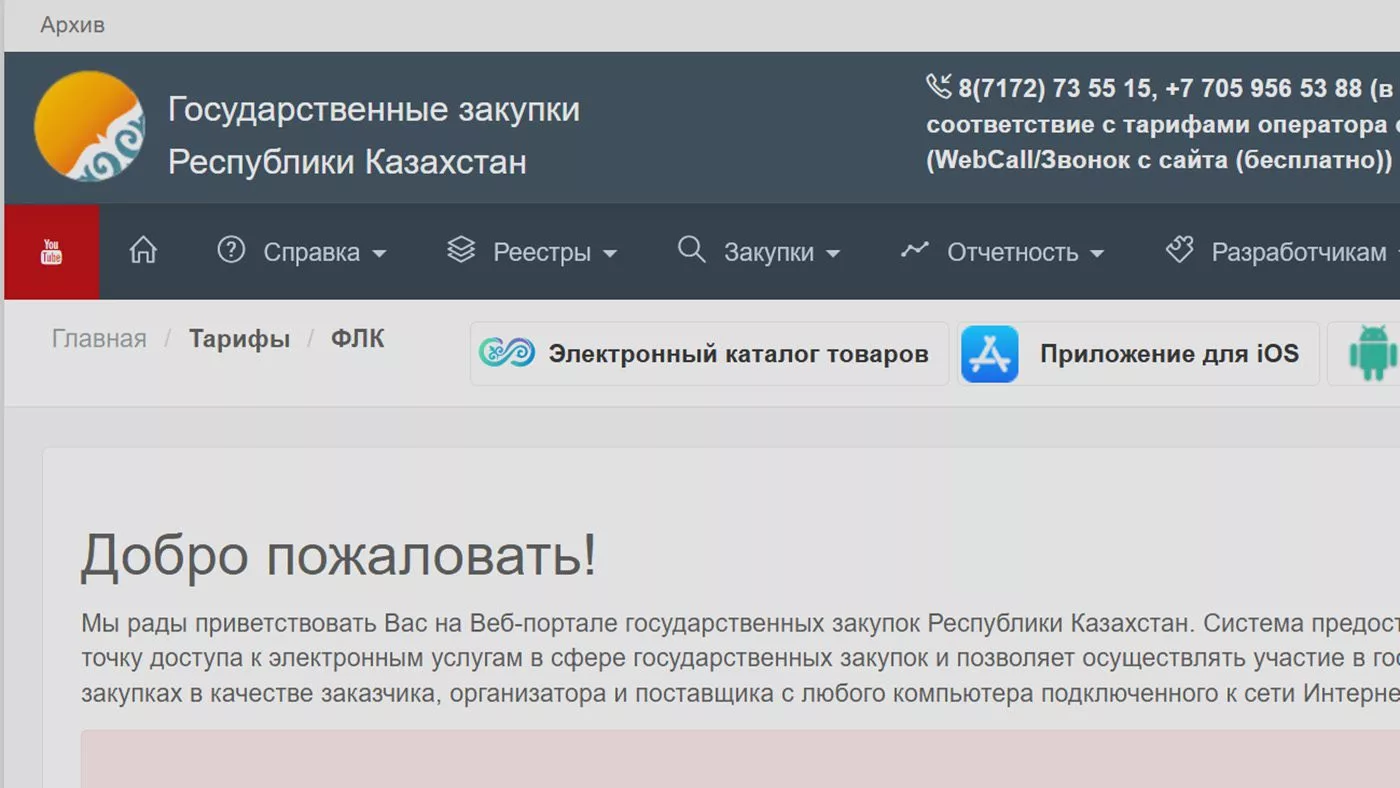
Task: Expand the Справка dropdown arrow
Action: pos(379,254)
